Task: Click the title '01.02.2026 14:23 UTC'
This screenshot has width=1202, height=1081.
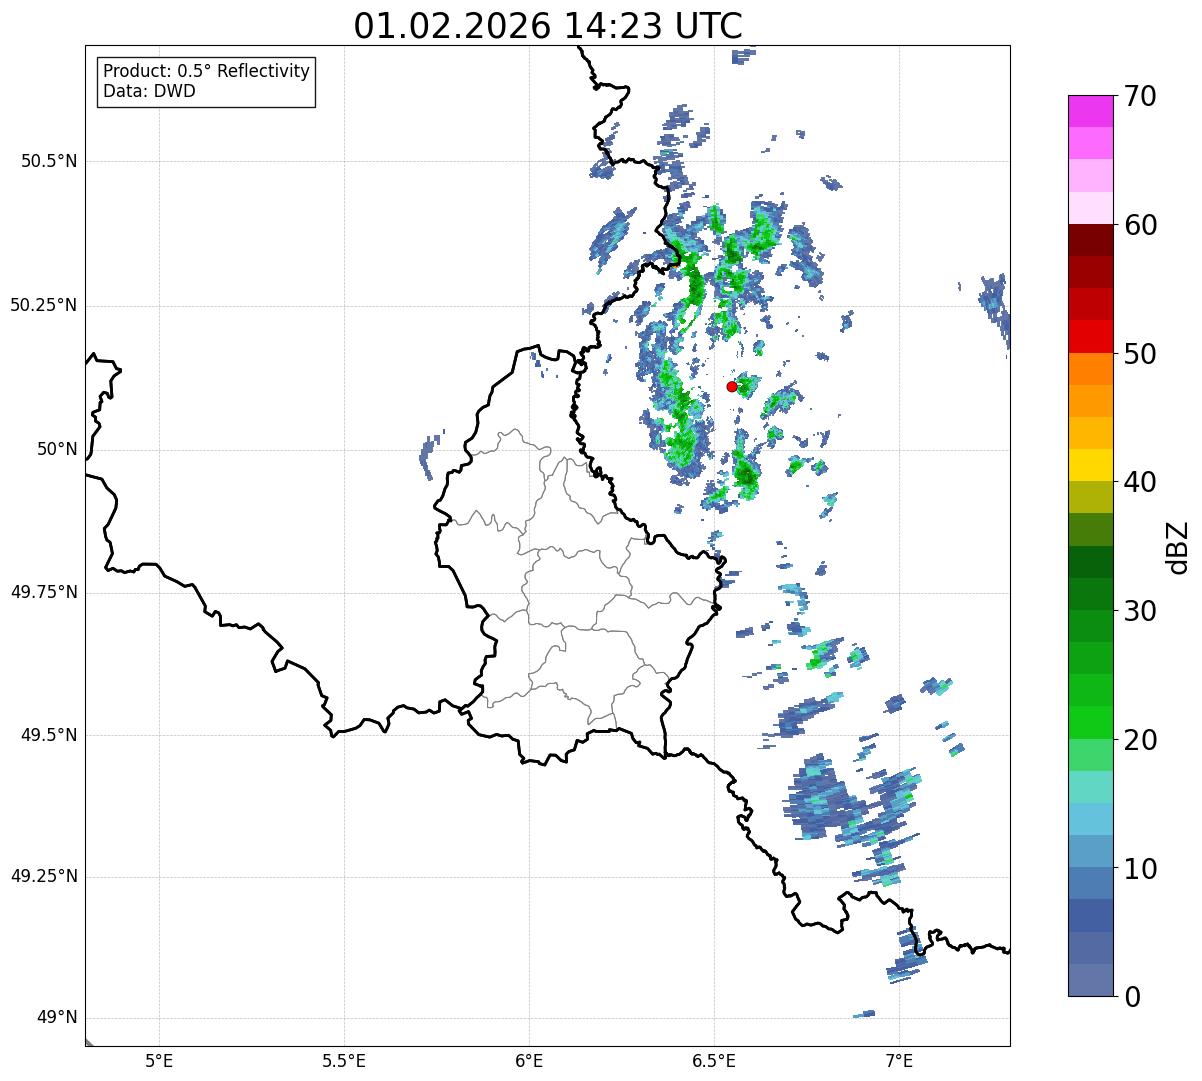Action: (548, 26)
